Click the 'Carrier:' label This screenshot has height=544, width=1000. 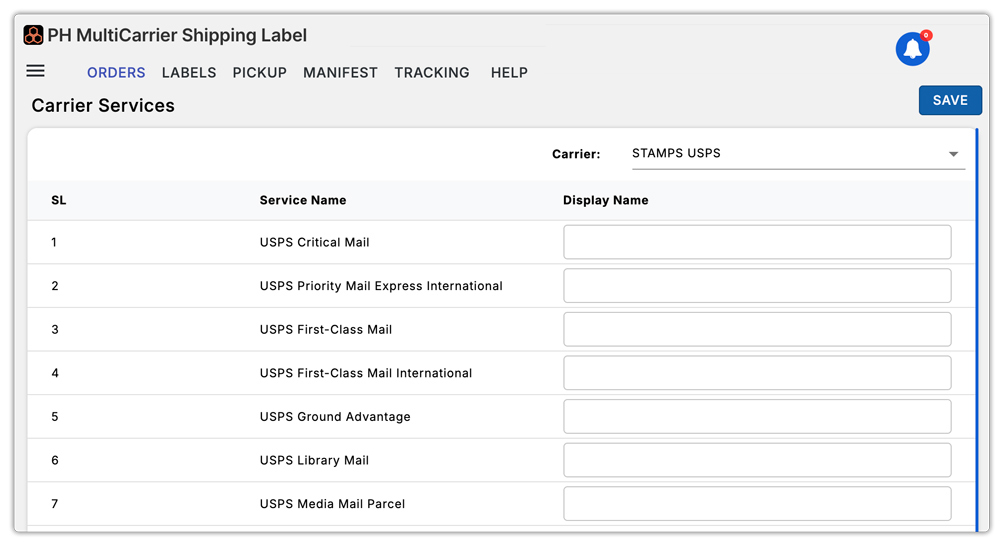pos(576,154)
